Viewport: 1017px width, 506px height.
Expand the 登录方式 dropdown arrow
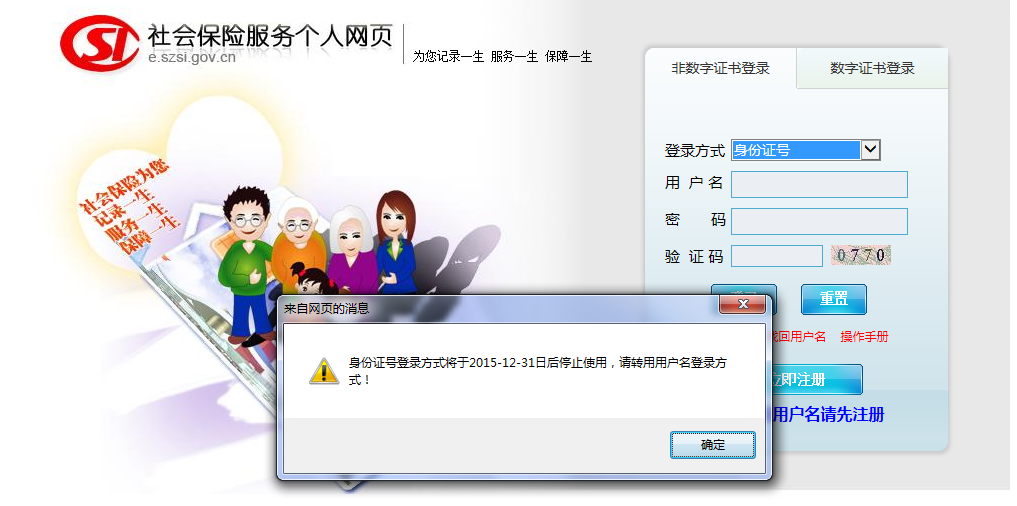(870, 151)
